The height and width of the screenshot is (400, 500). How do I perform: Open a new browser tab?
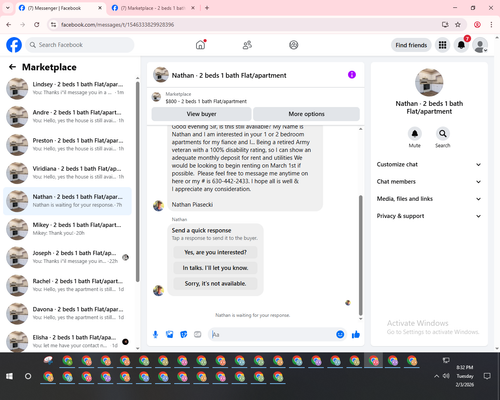(x=207, y=8)
